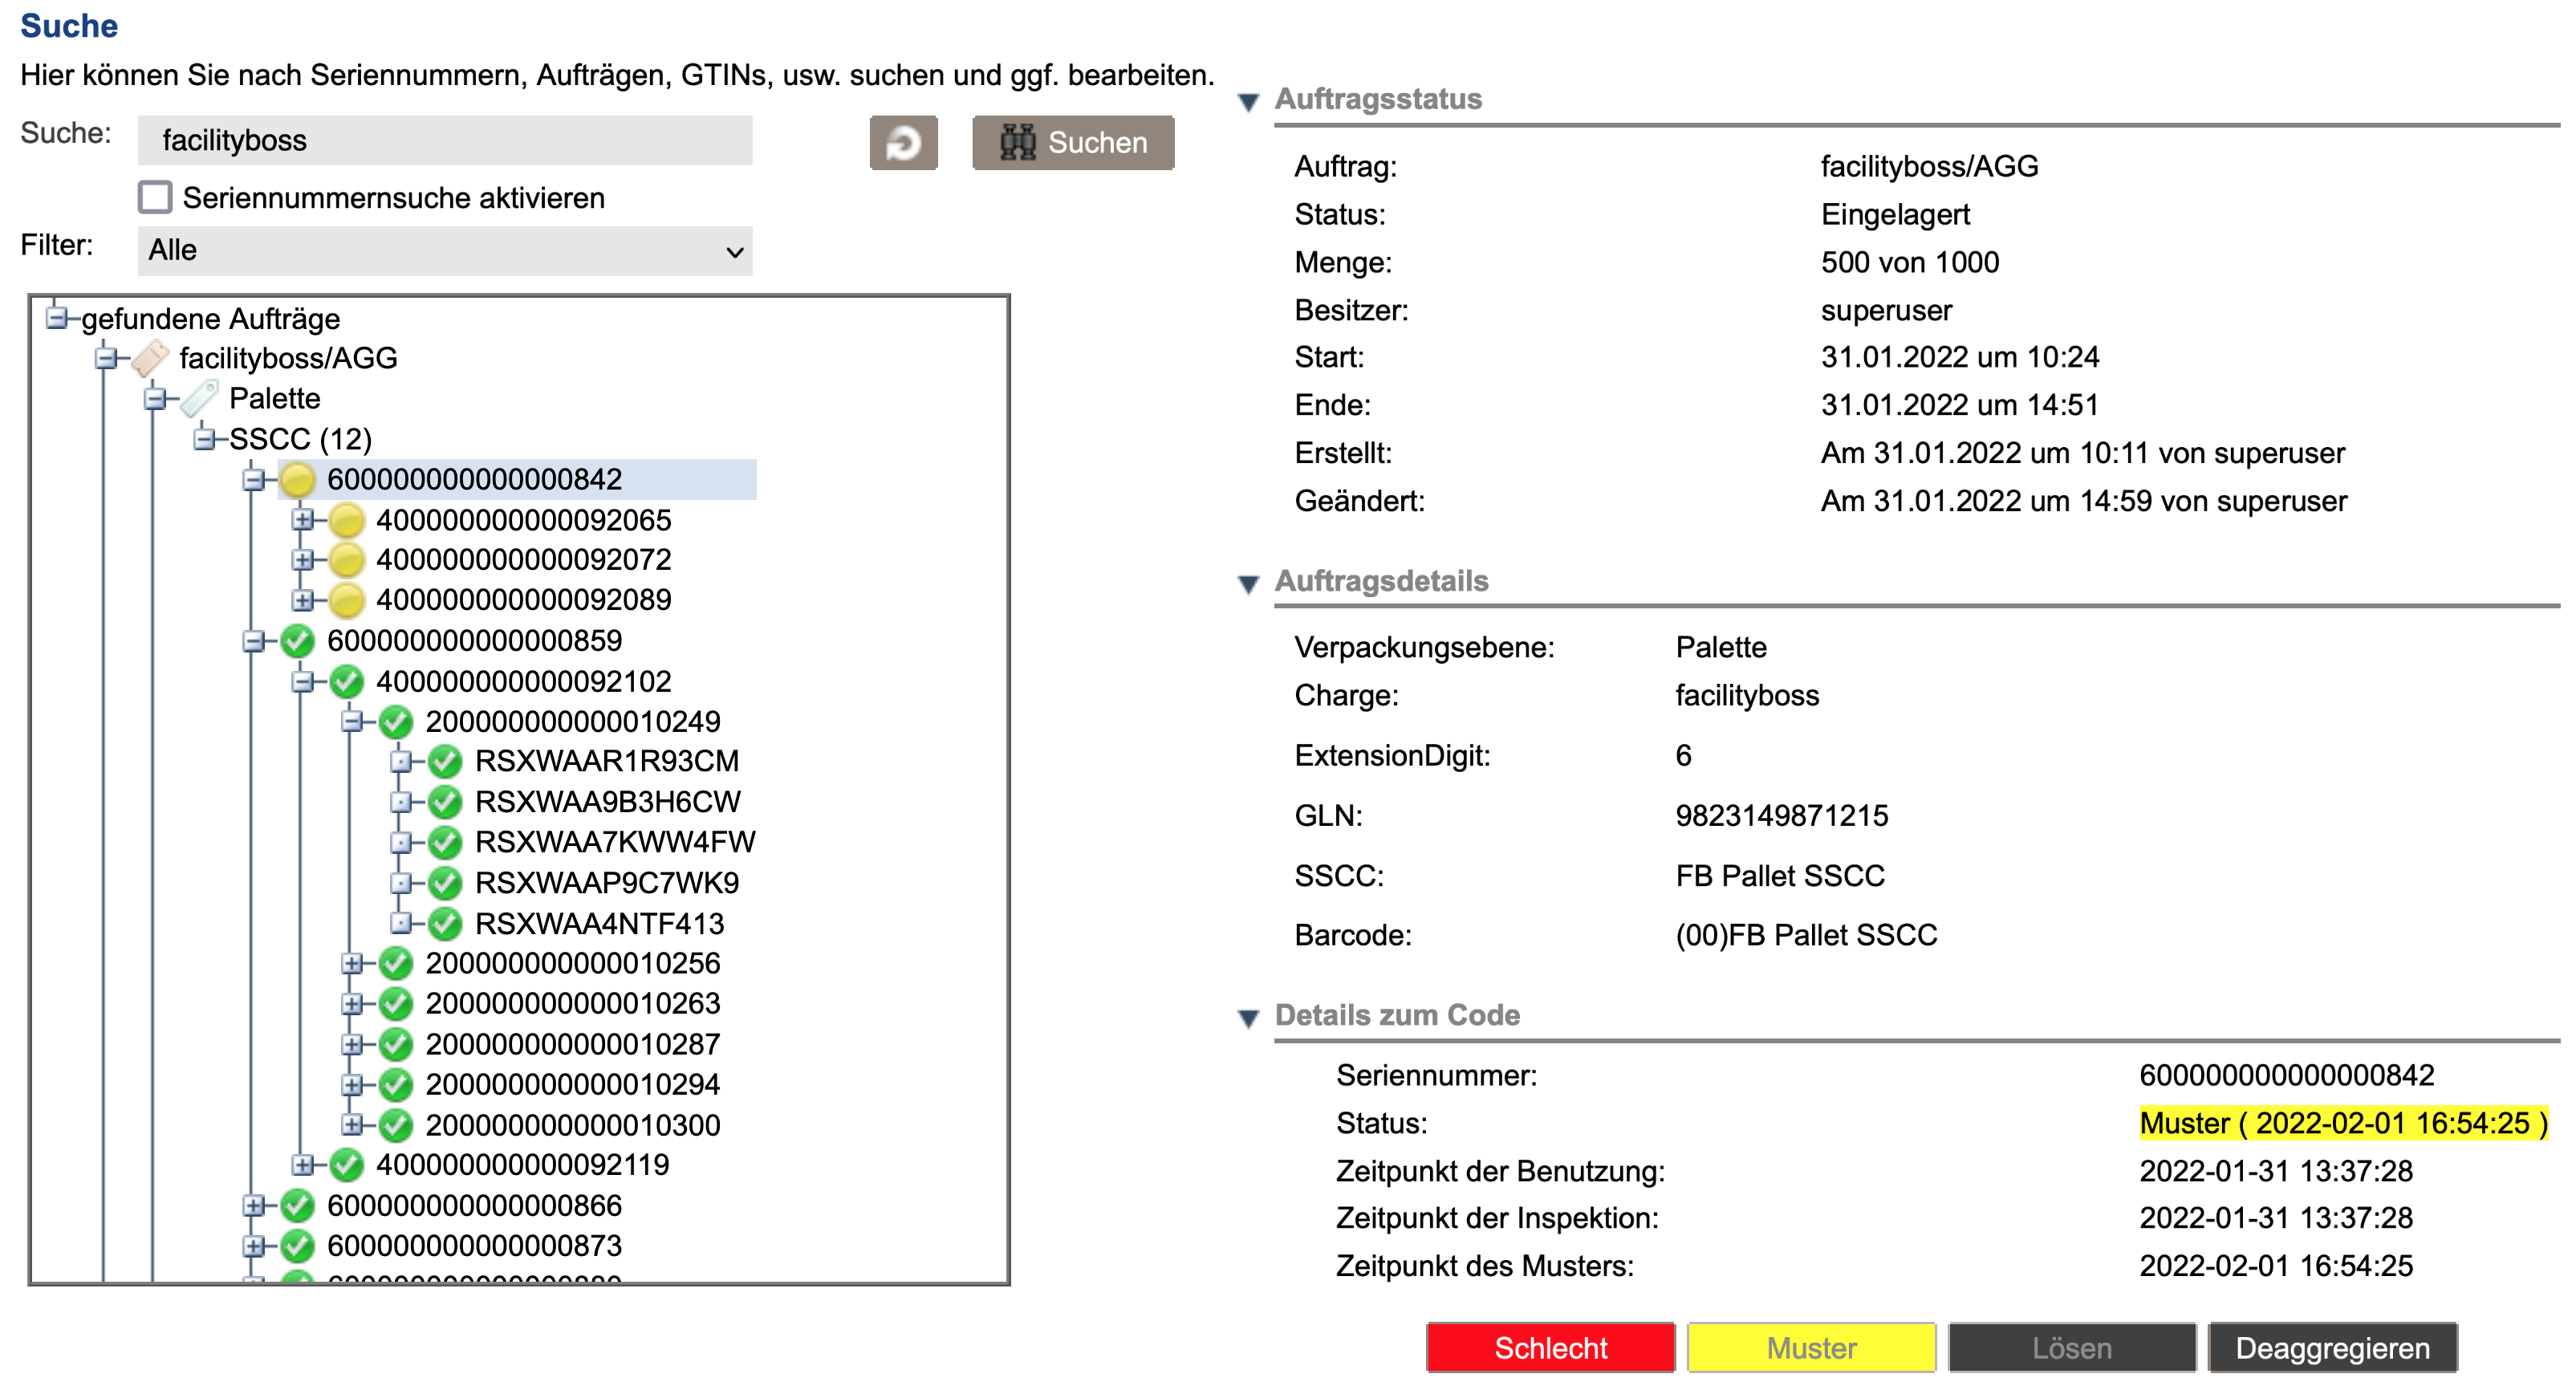Collapse the Auftragsdetails section triangle
The image size is (2576, 1382).
click(x=1248, y=583)
